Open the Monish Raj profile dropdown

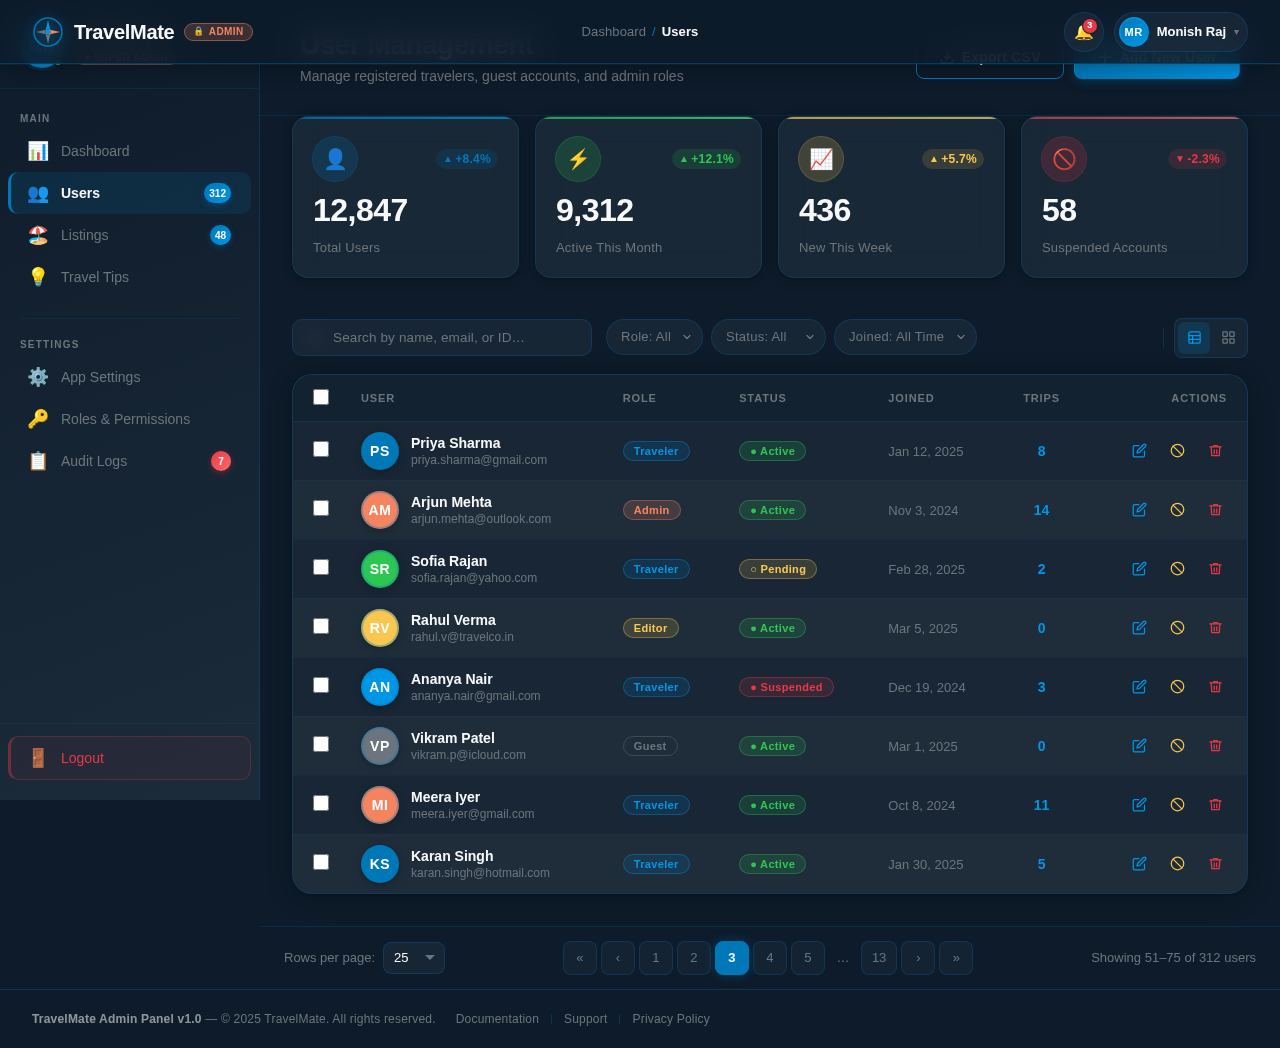pyautogui.click(x=1180, y=32)
